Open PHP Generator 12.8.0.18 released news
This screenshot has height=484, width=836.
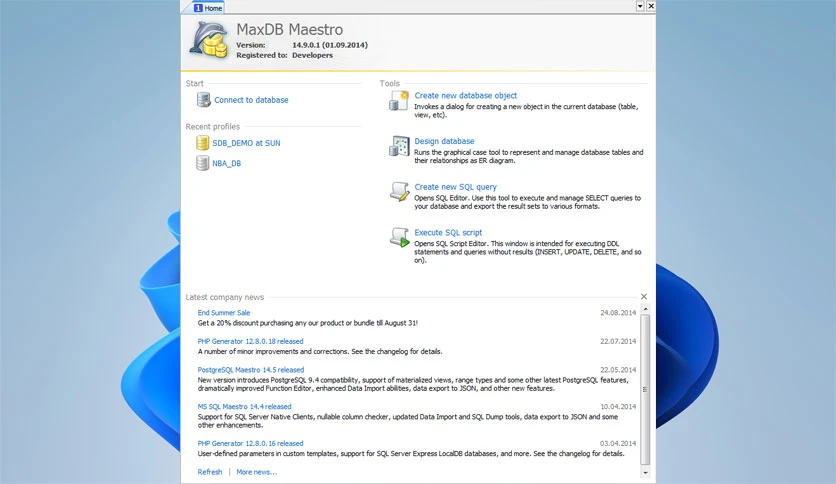pyautogui.click(x=250, y=341)
